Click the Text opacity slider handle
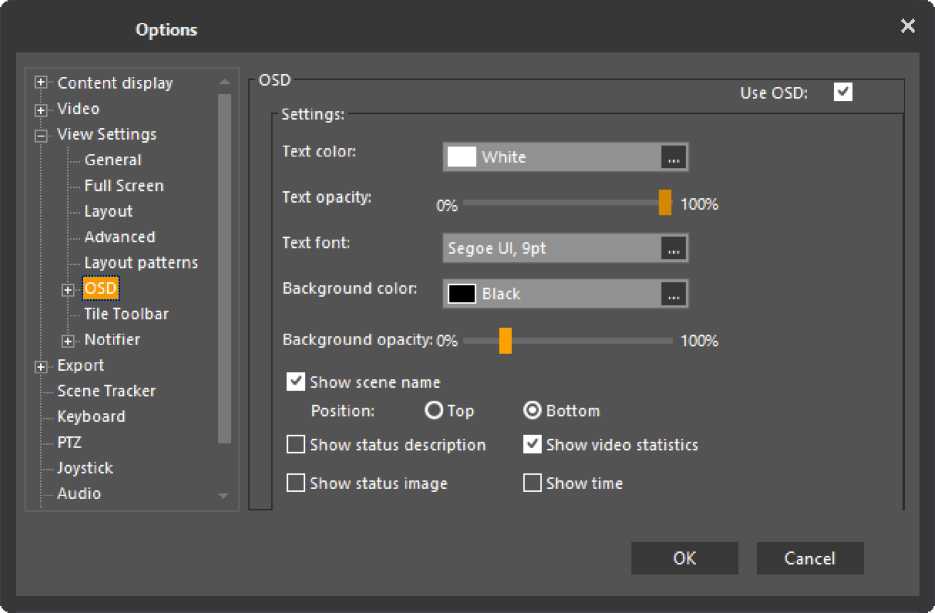The height and width of the screenshot is (613, 935). point(665,203)
